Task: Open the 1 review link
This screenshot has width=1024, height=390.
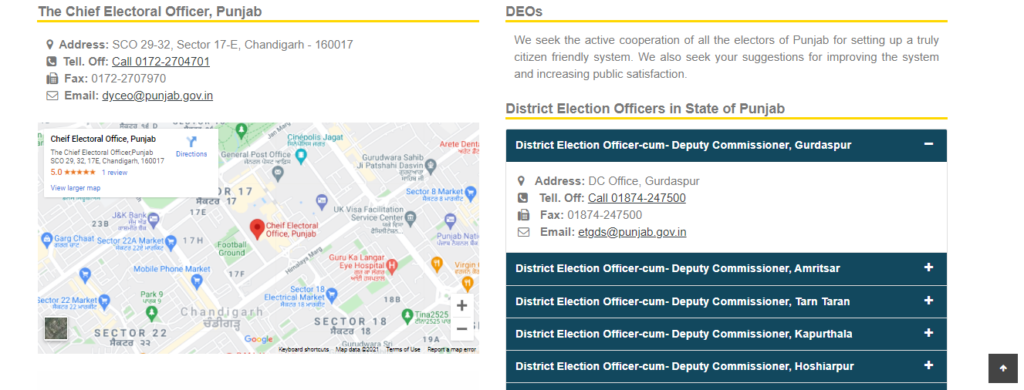Action: tap(114, 172)
